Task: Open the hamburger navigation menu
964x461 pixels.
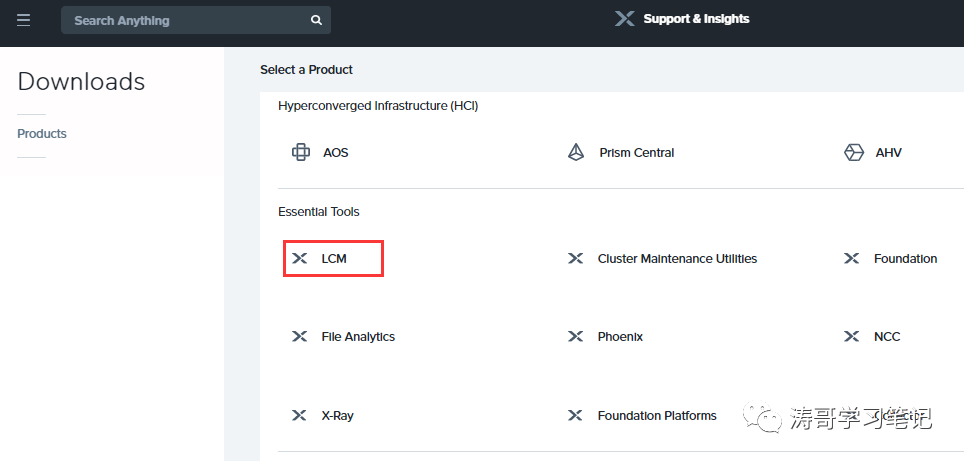Action: pyautogui.click(x=23, y=20)
